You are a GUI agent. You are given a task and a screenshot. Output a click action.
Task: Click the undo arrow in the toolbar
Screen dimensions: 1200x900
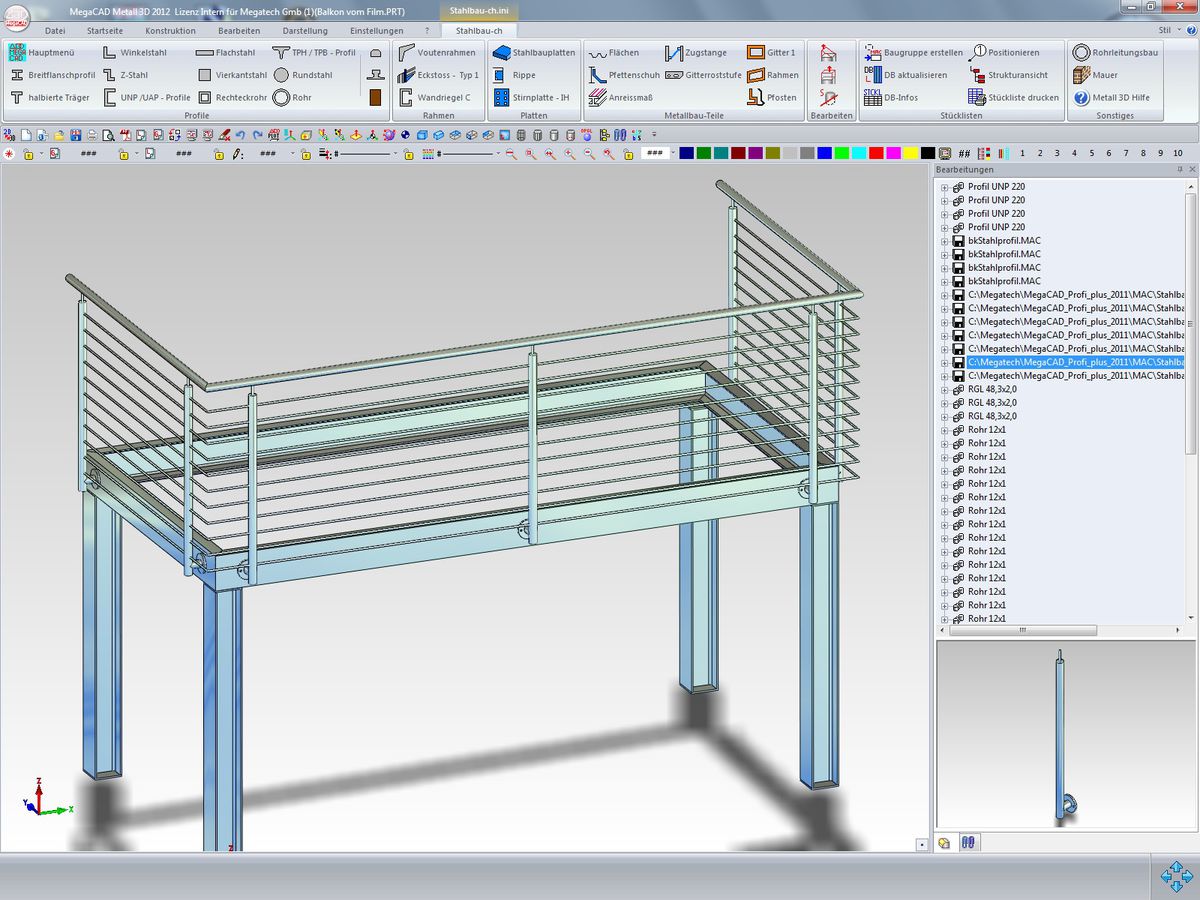click(x=241, y=135)
